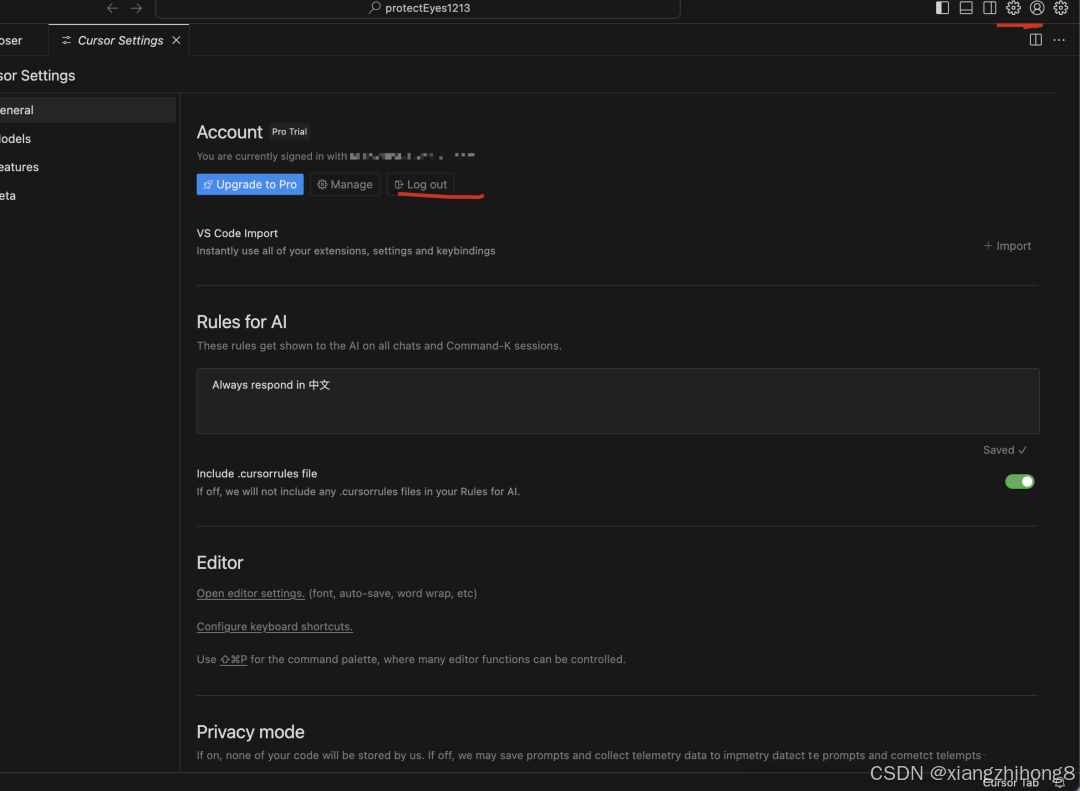Click the Log out button
Screen dimensions: 1080x791
point(421,185)
